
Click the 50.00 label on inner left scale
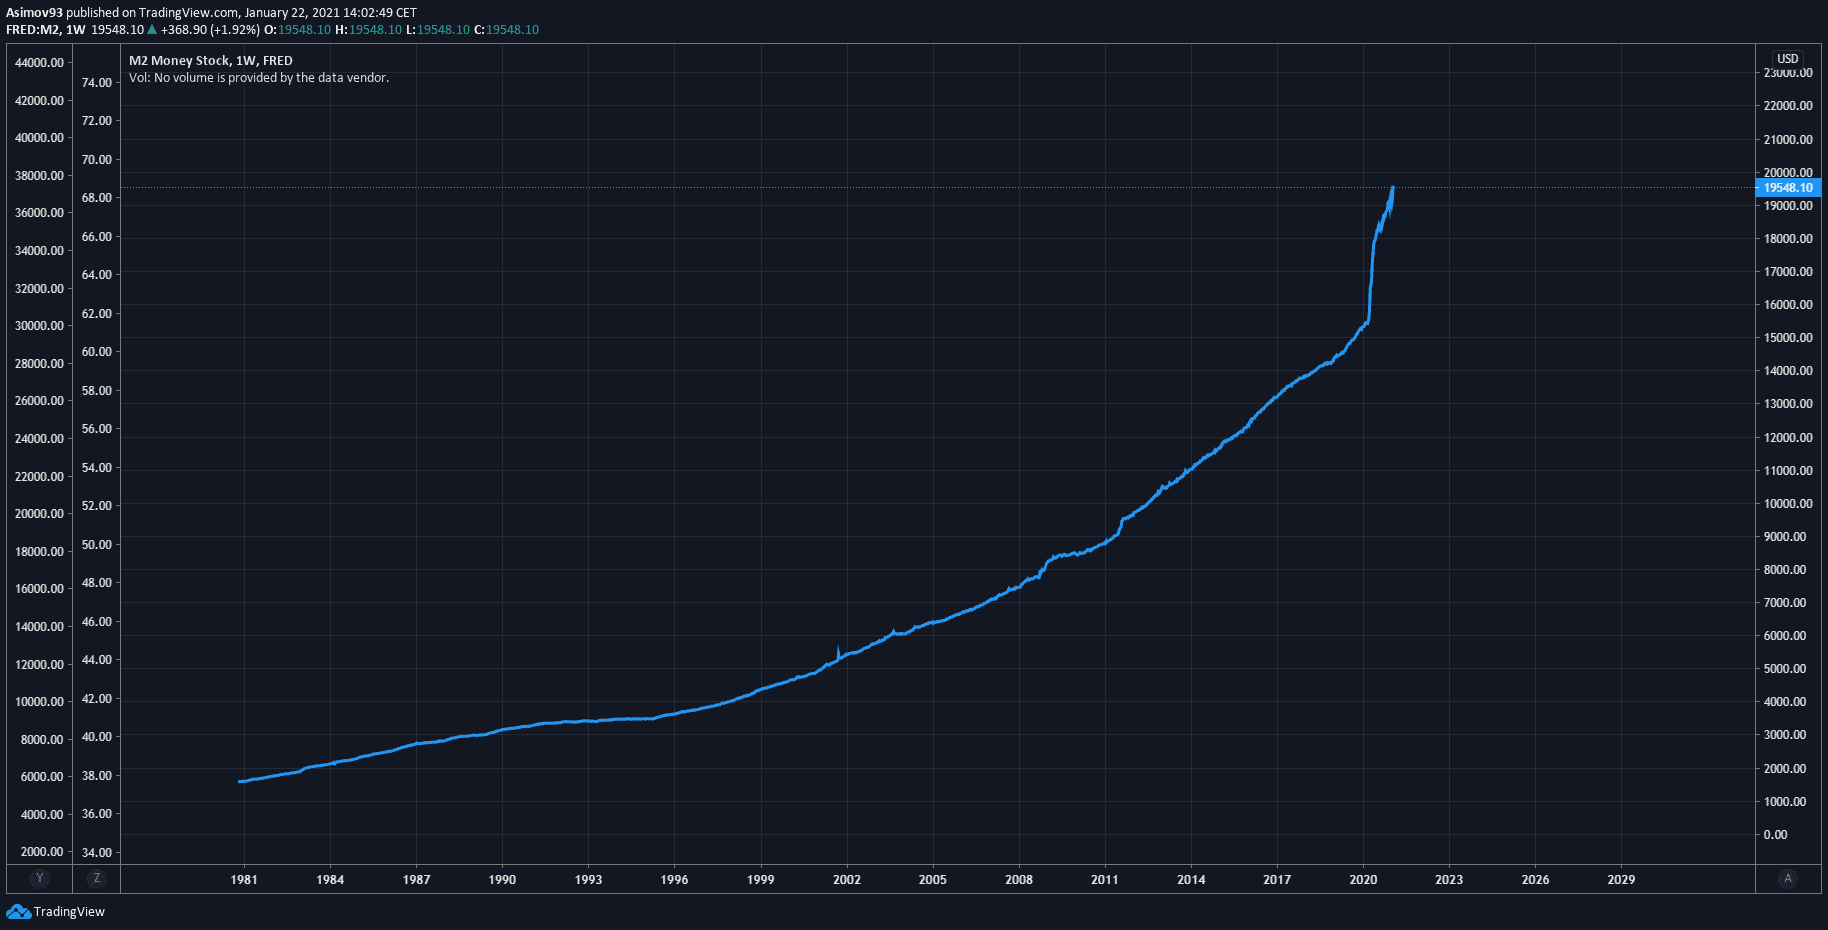coord(97,545)
